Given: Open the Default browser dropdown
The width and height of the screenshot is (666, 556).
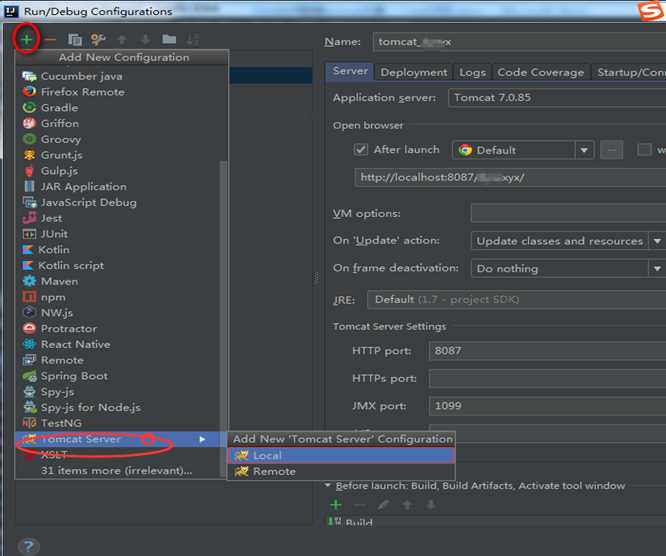Looking at the screenshot, I should (x=522, y=150).
